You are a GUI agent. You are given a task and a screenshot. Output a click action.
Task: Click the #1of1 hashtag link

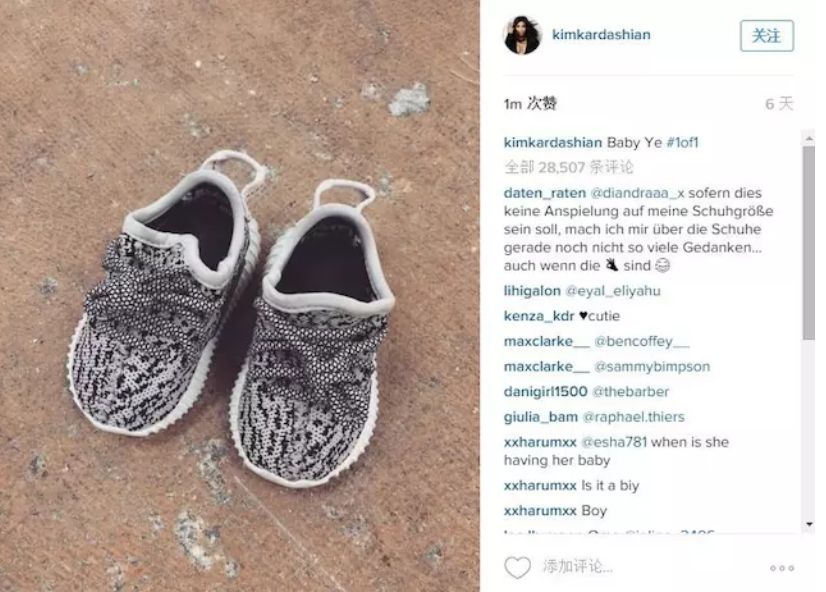(x=682, y=142)
